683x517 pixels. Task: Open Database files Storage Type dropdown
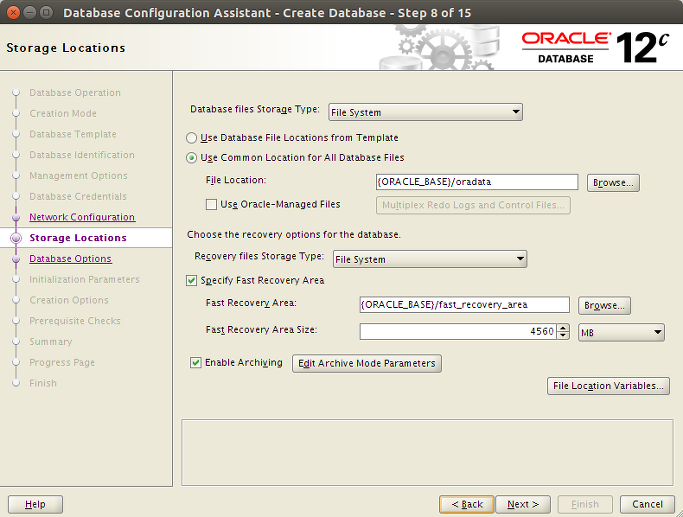425,112
